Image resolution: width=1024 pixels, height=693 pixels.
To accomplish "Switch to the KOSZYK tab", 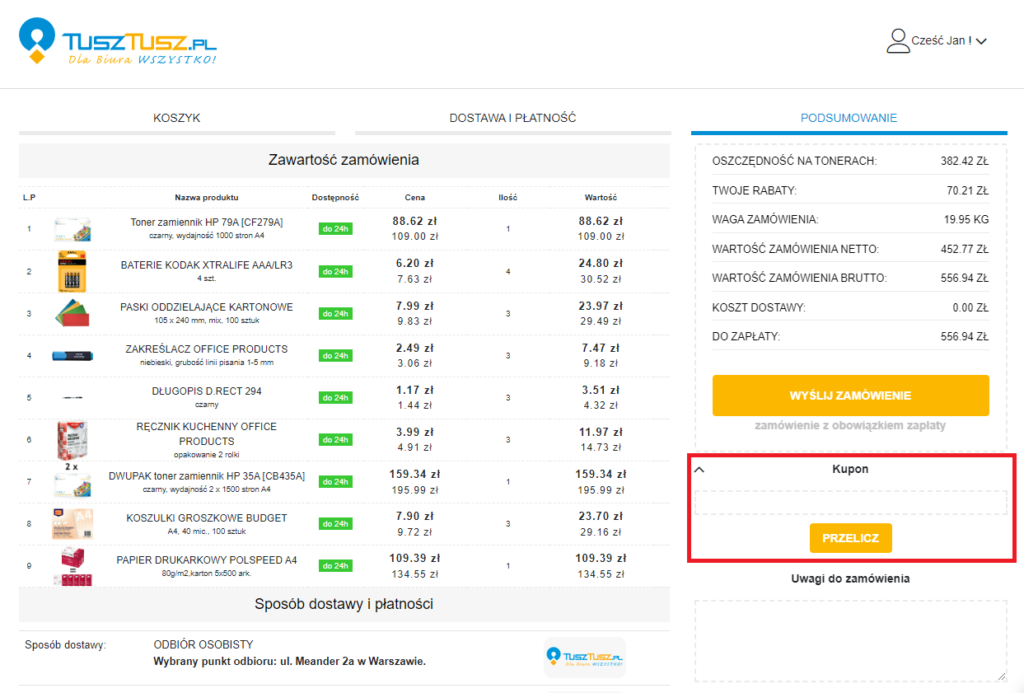I will tap(177, 118).
